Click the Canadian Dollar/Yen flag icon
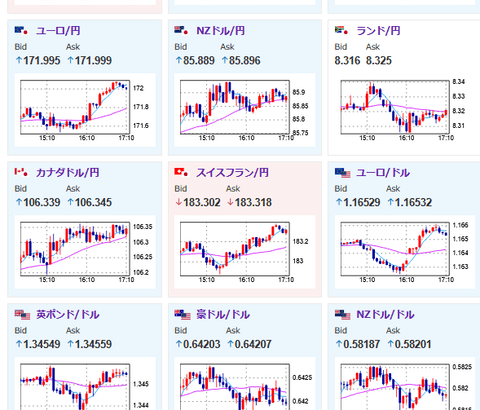The image size is (480, 410). tap(21, 172)
